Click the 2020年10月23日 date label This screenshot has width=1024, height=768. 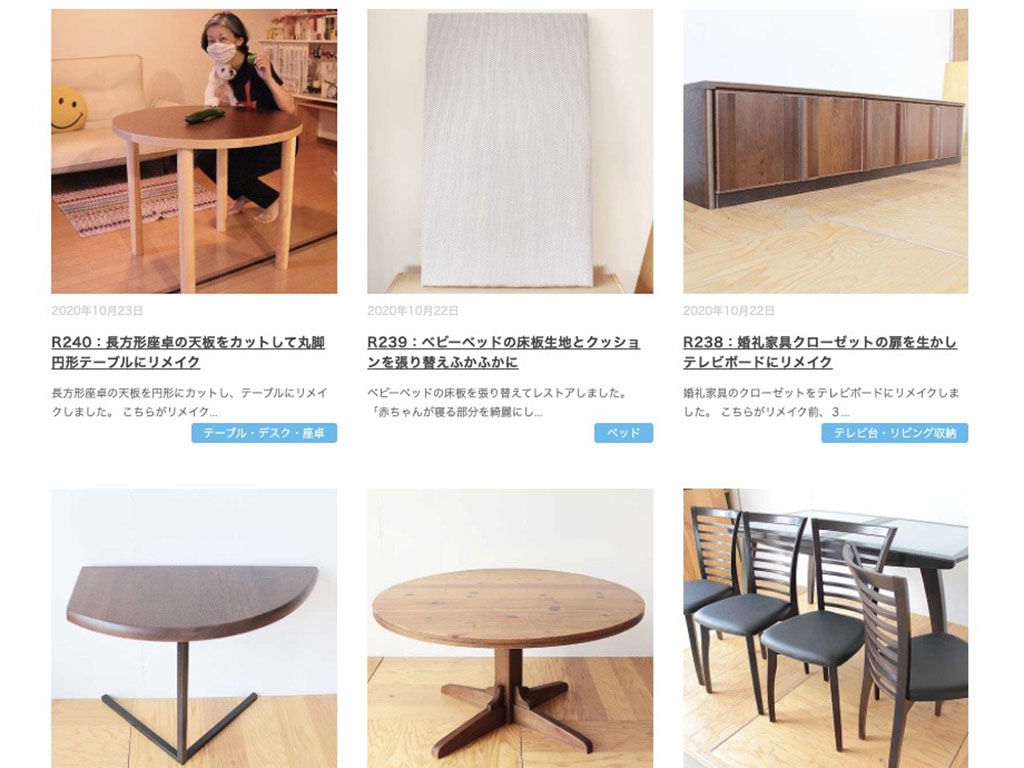(97, 311)
